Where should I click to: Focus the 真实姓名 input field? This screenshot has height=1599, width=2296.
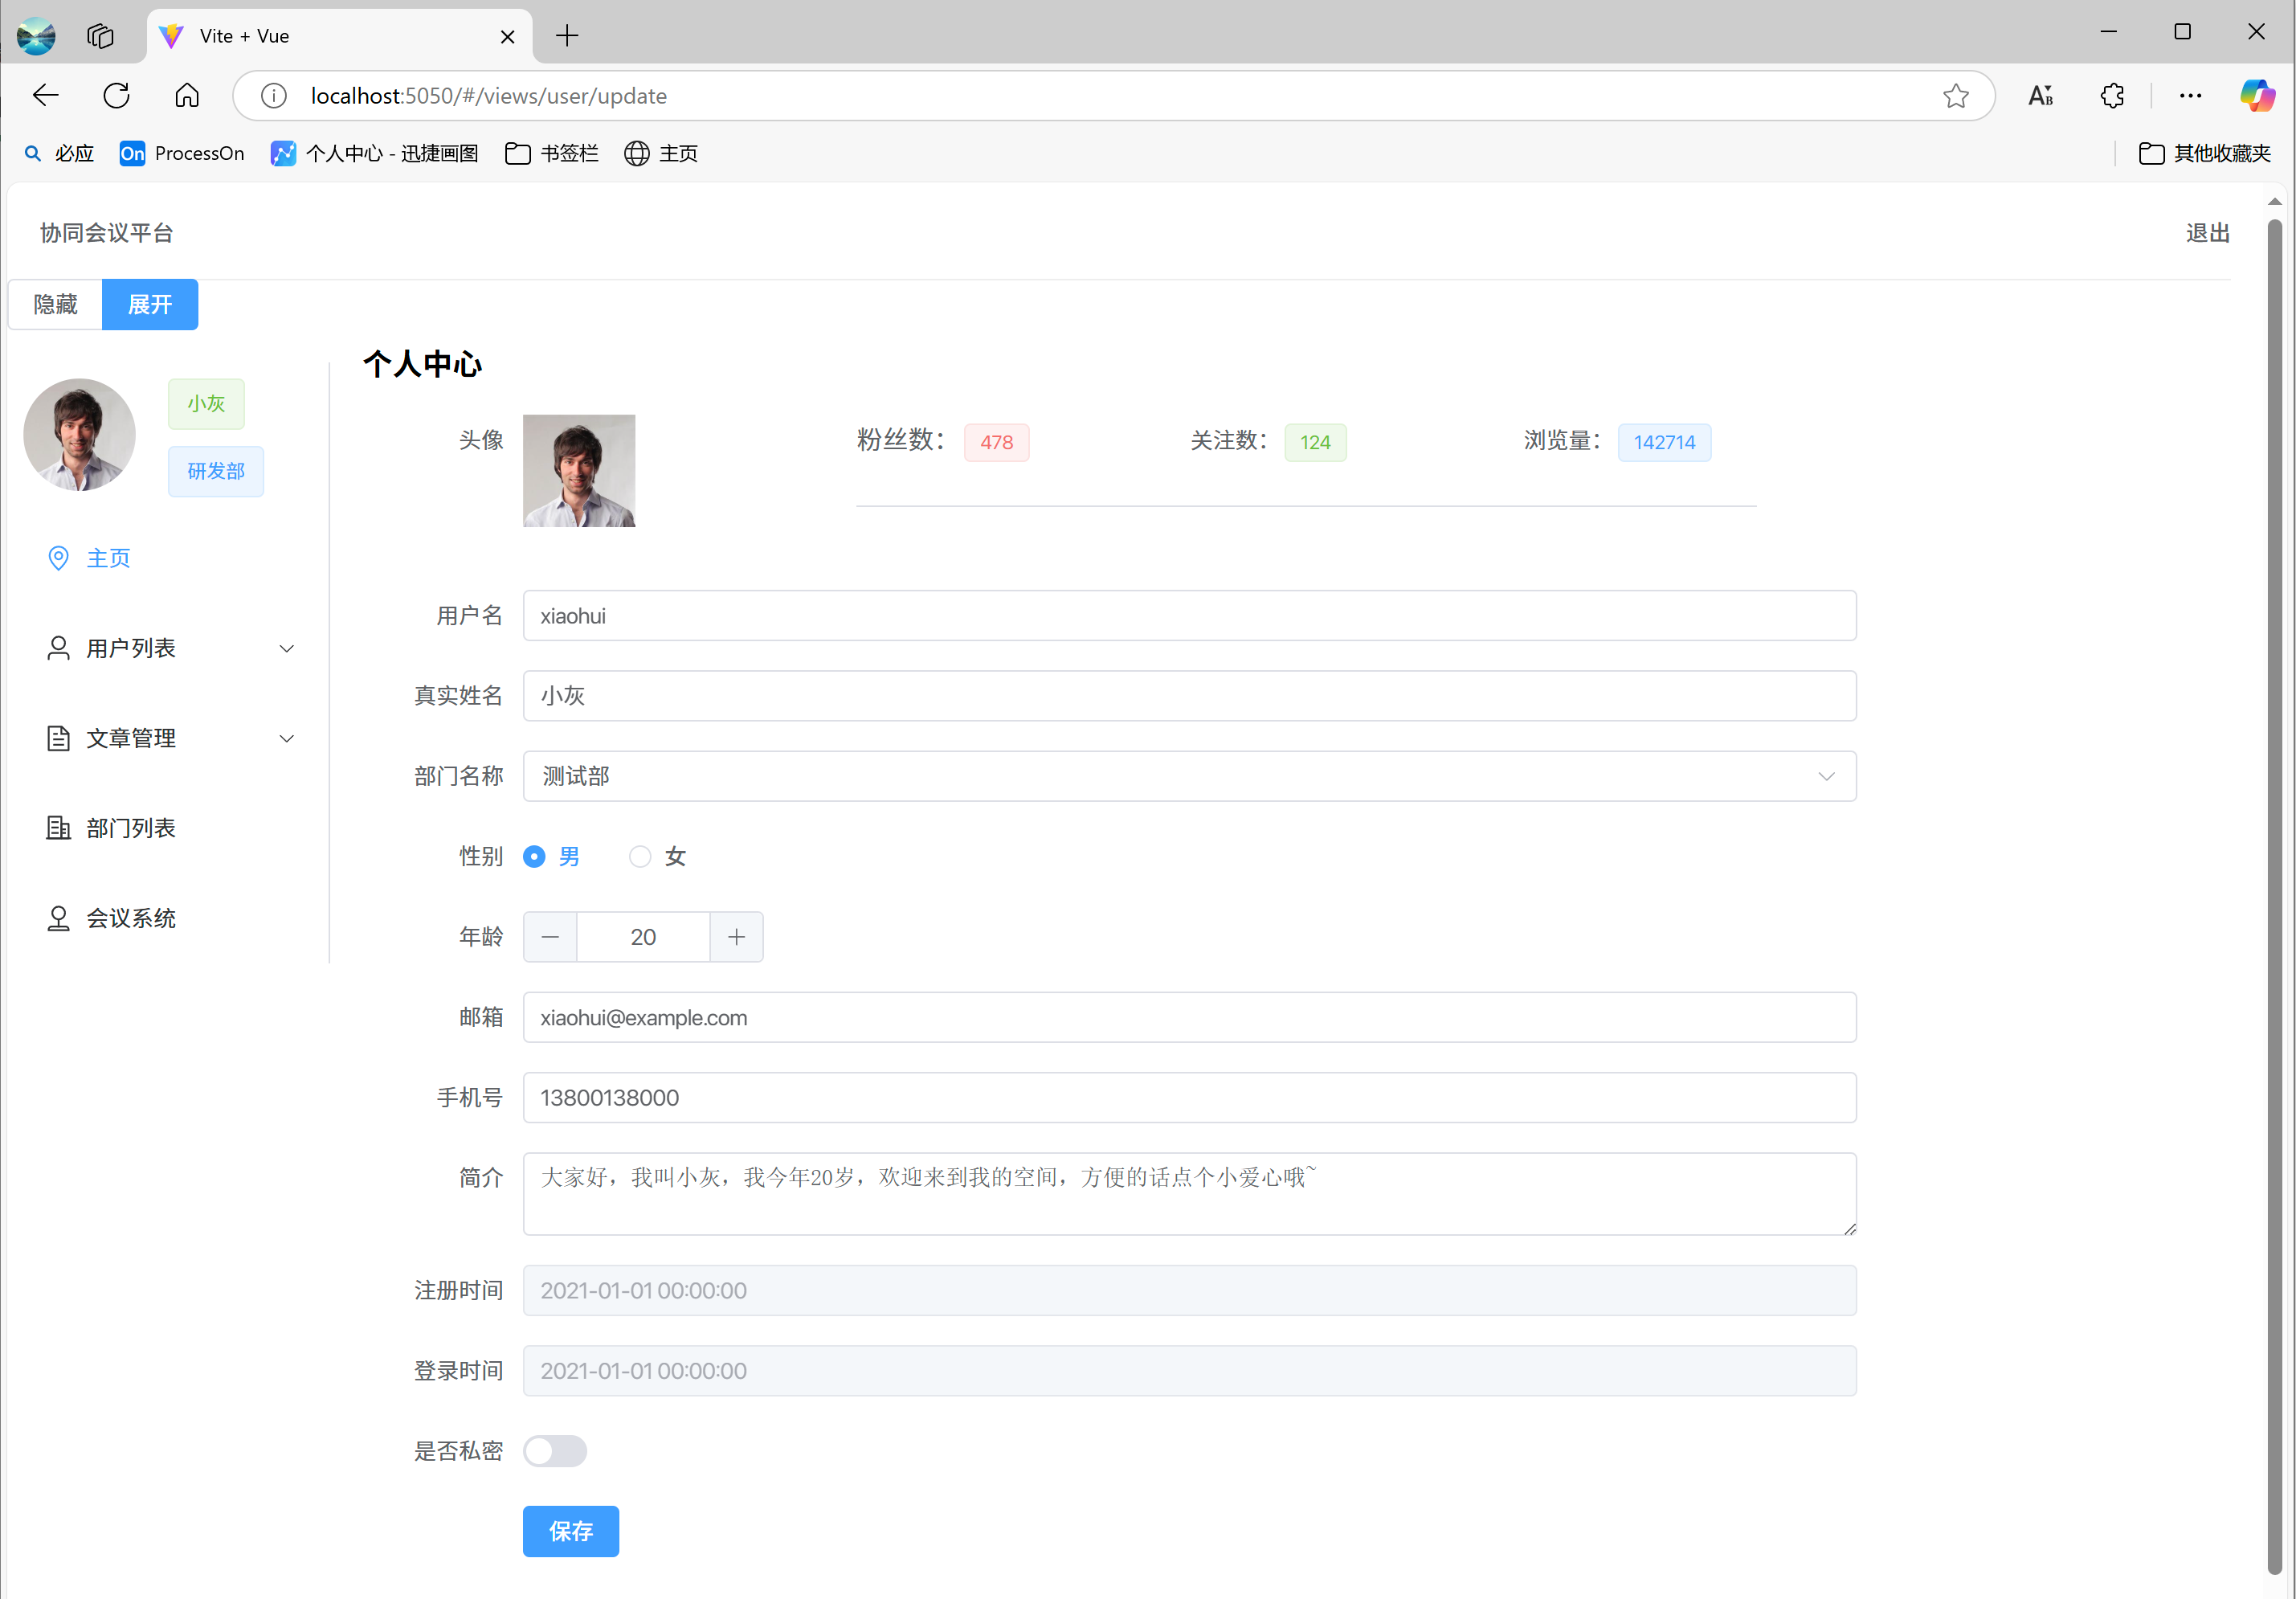click(x=1189, y=696)
